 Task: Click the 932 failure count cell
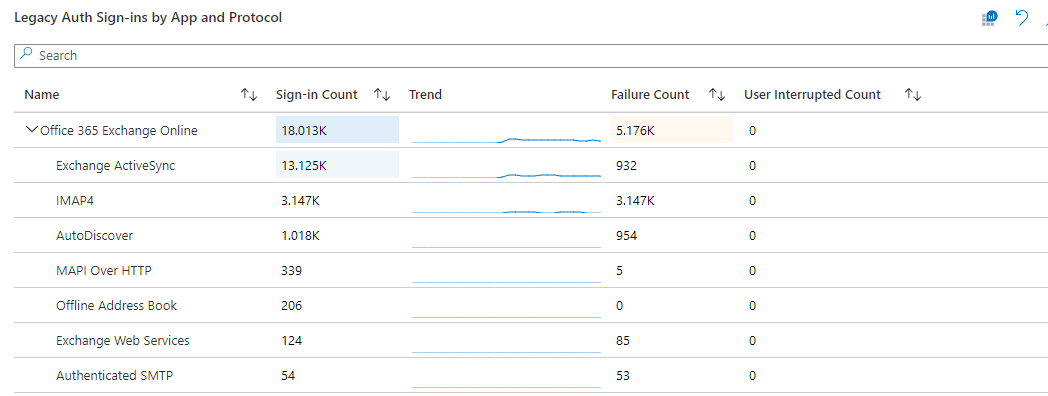coord(626,165)
